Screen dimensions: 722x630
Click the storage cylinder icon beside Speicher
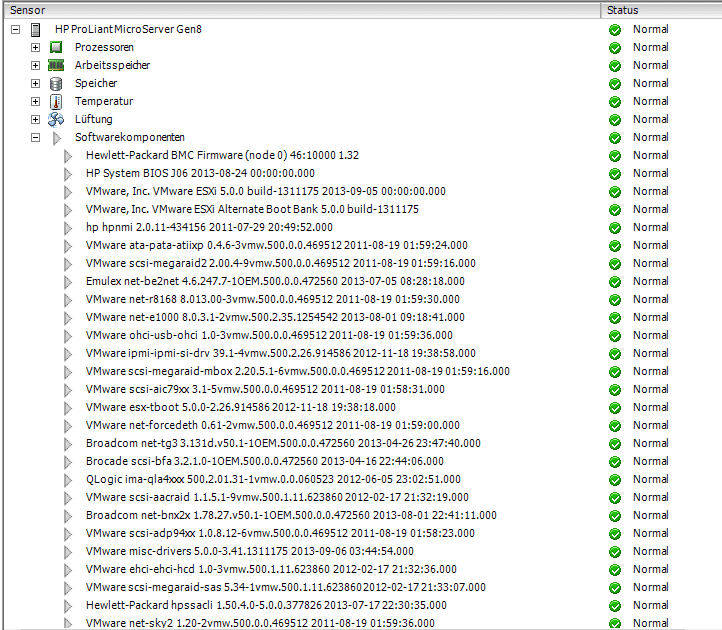click(56, 83)
